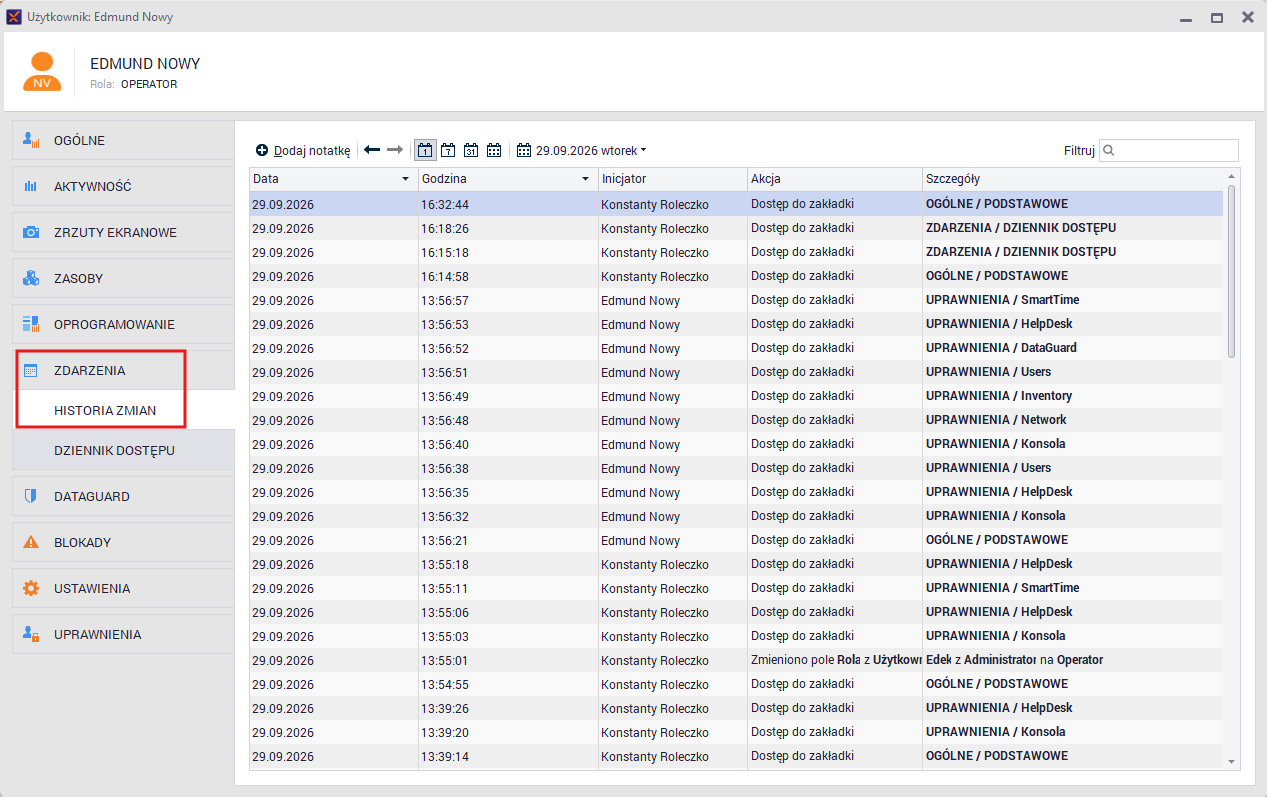1267x797 pixels.
Task: Switch to the DZIENNIK DOSTĘPU subtab
Action: 123,451
